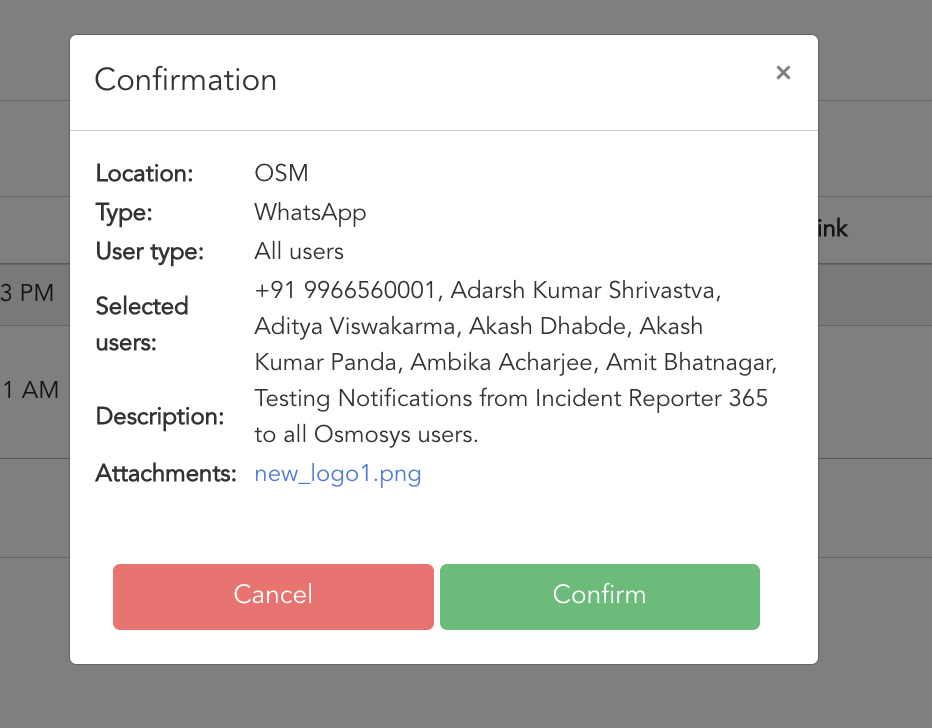Click the +91 9966560001 phone number
The image size is (932, 728).
(x=346, y=290)
